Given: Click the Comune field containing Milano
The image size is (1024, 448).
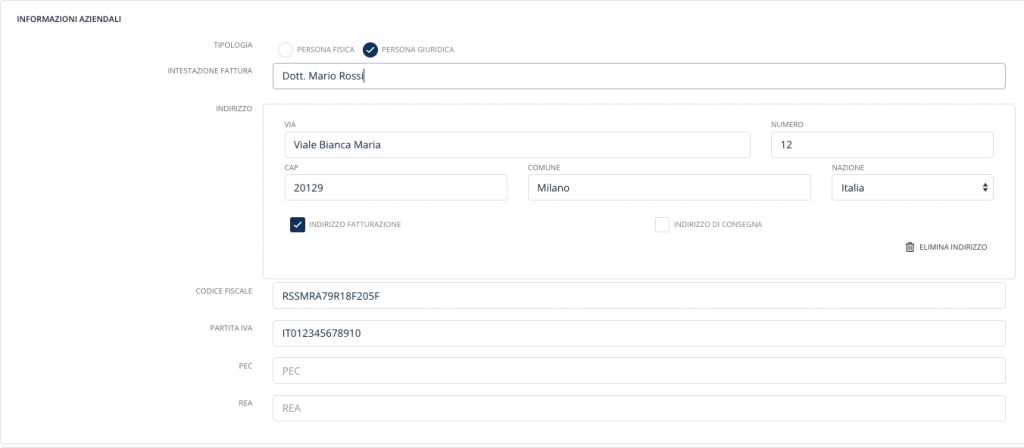Looking at the screenshot, I should (669, 187).
